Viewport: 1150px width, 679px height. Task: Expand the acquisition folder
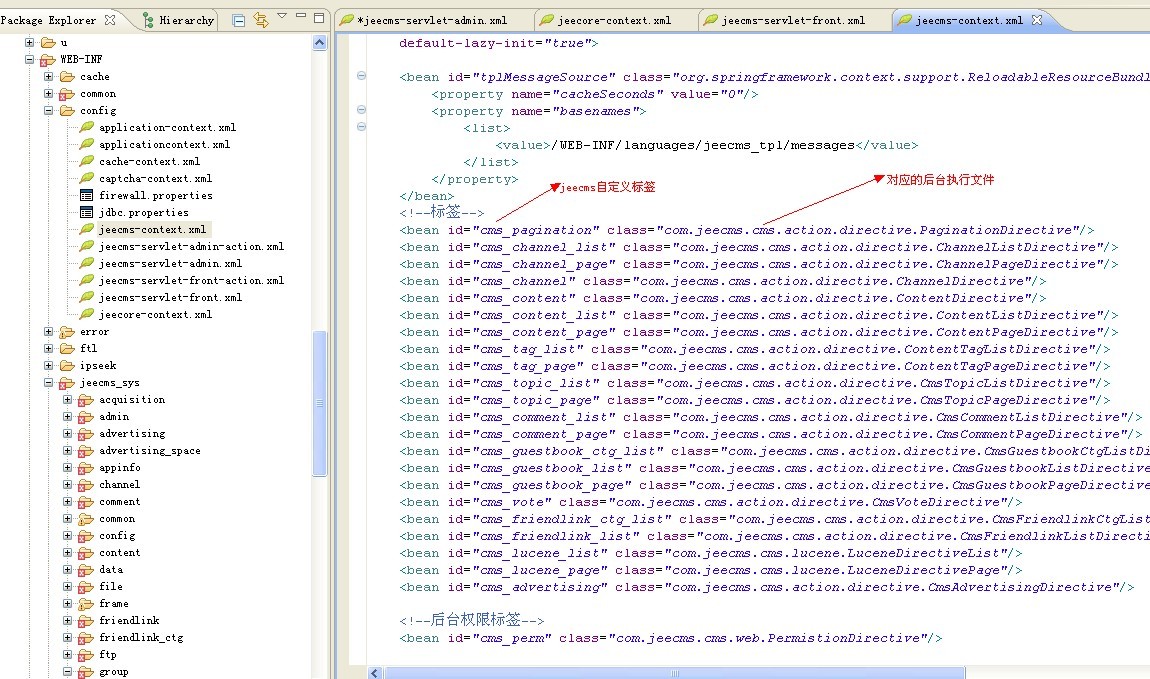(x=67, y=400)
